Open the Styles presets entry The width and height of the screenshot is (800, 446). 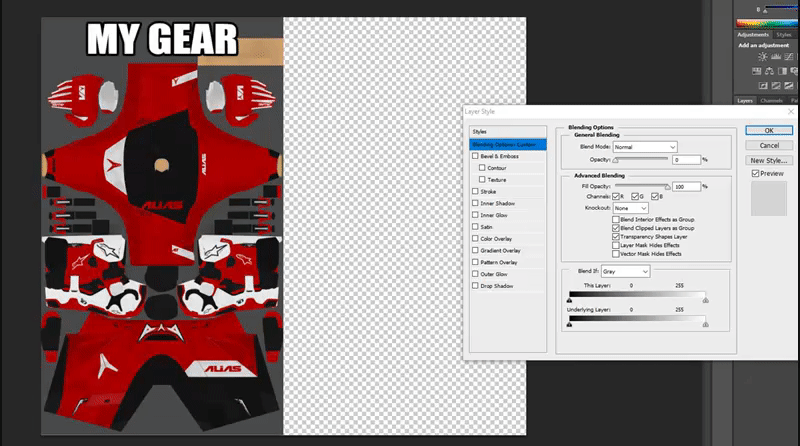pos(508,132)
